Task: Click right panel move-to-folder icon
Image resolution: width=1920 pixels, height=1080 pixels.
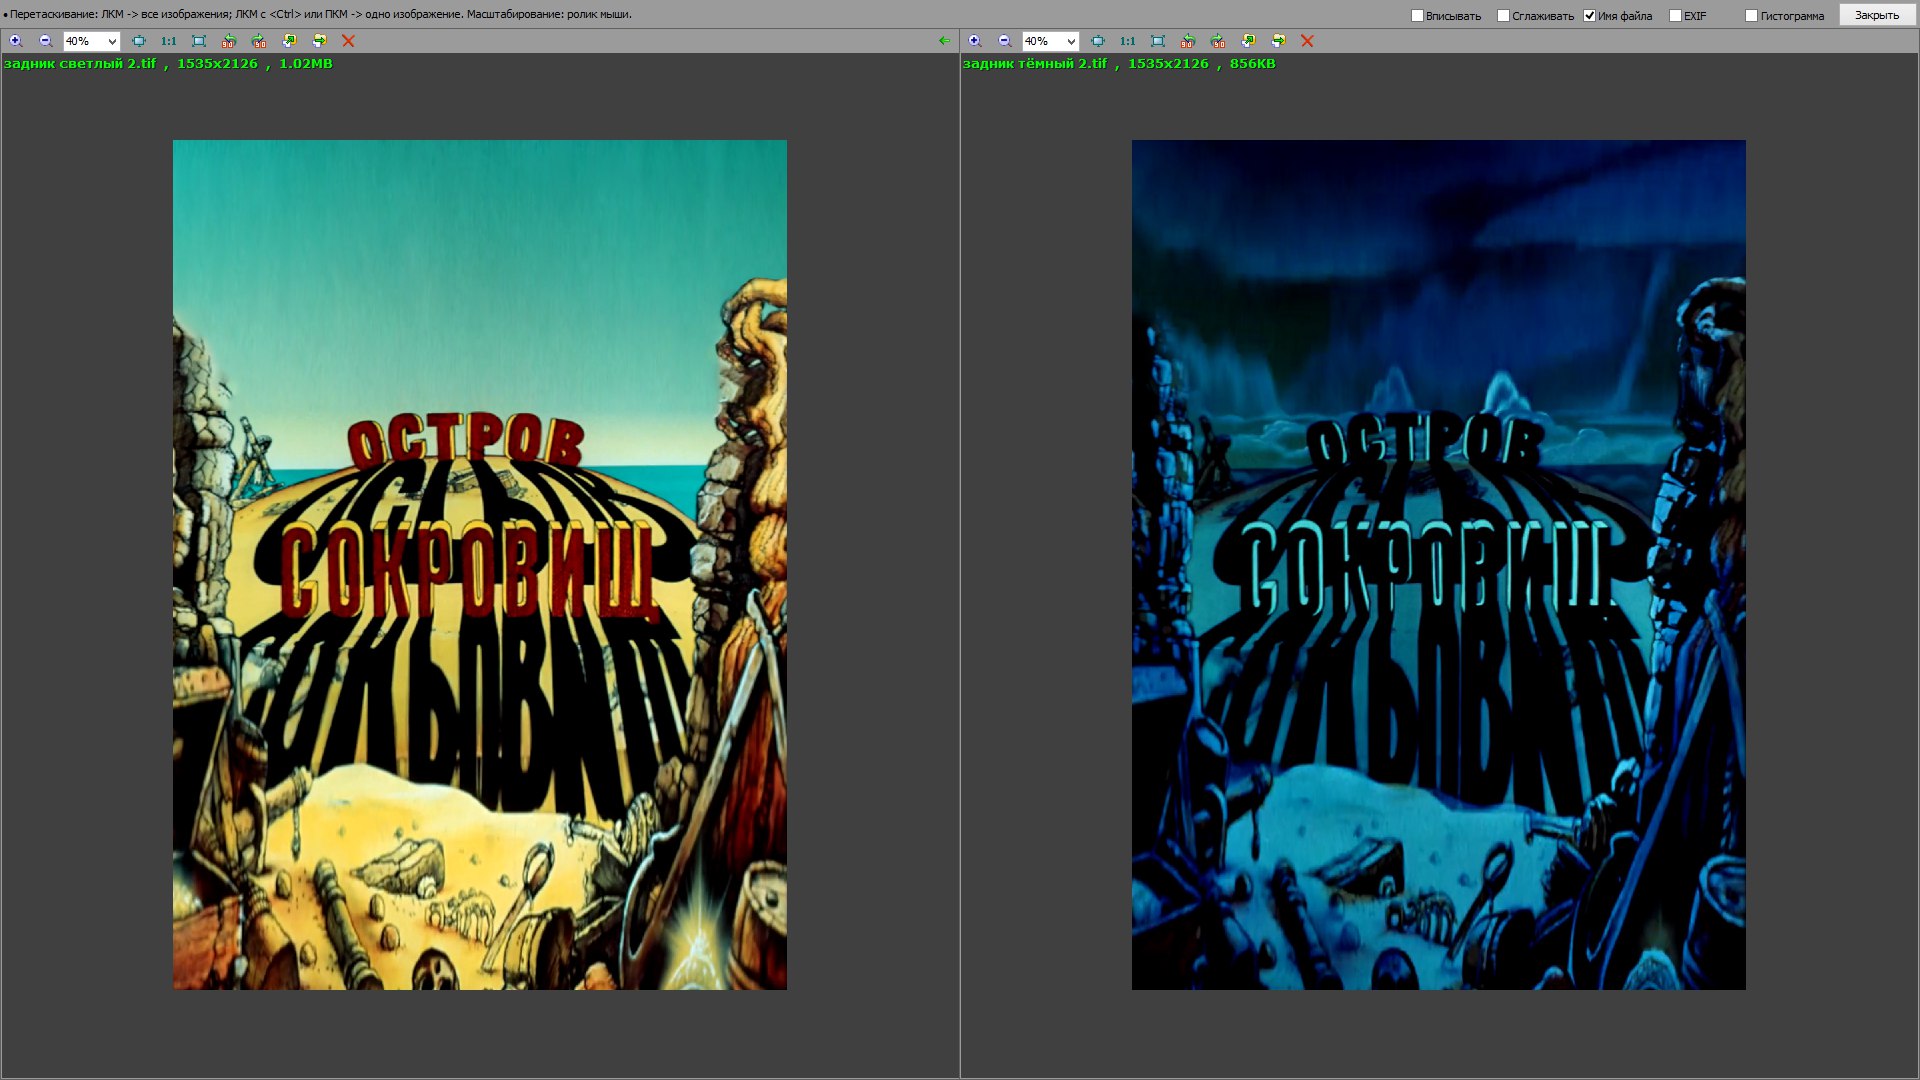Action: pyautogui.click(x=1278, y=41)
